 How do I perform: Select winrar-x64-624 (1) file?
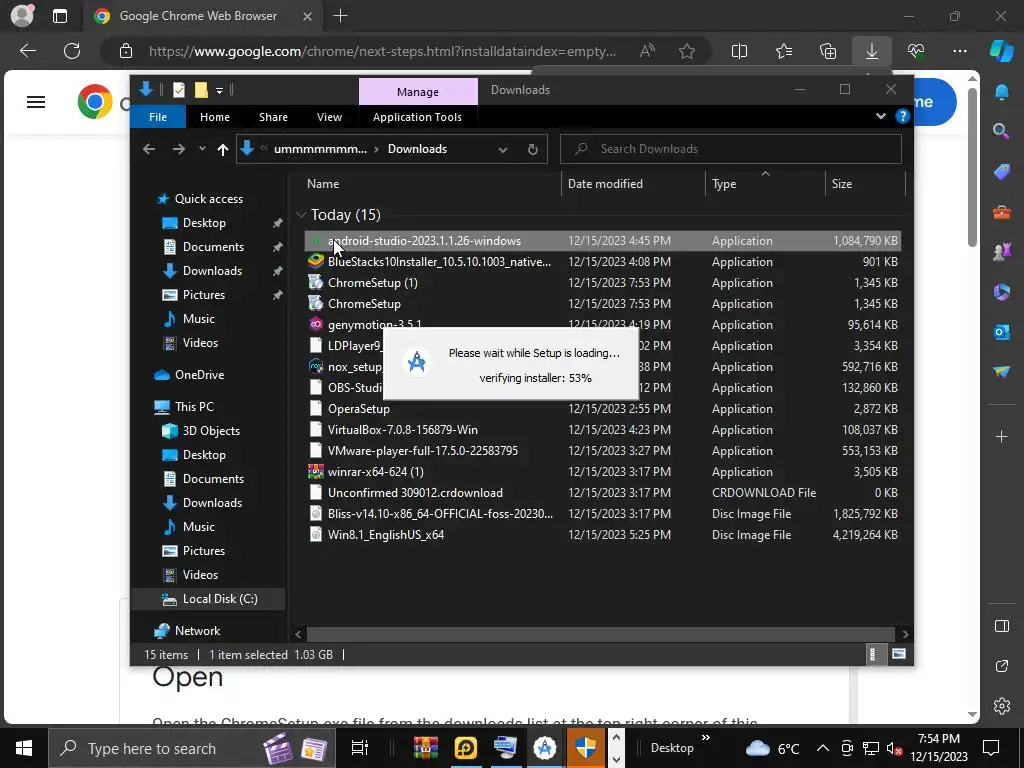(602, 472)
